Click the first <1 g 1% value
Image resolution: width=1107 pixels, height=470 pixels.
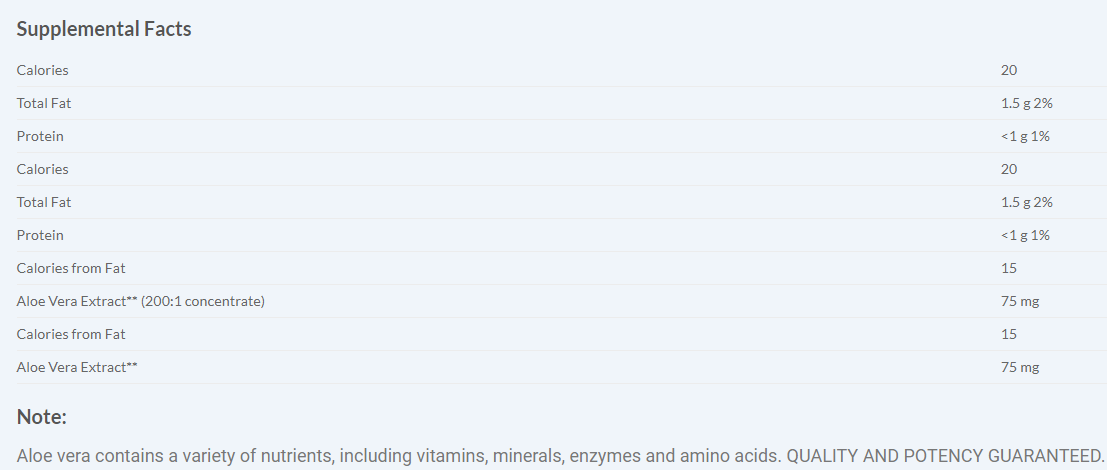(x=1025, y=136)
